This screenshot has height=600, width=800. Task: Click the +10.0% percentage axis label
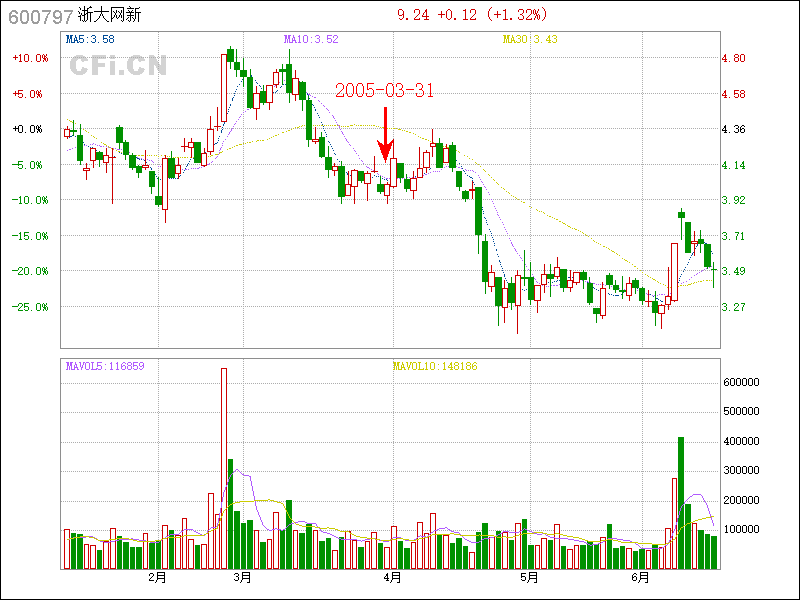point(30,58)
